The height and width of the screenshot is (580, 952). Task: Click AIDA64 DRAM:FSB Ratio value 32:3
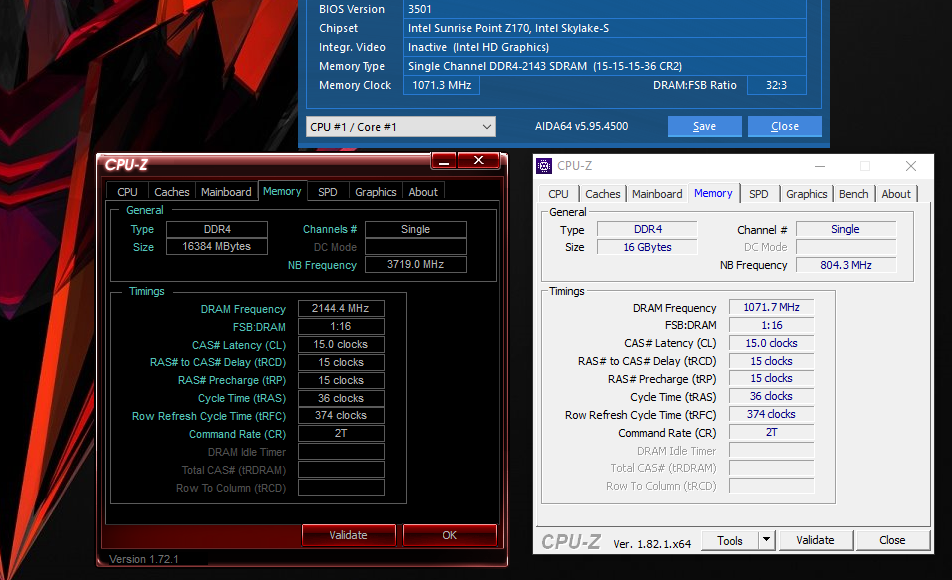pyautogui.click(x=777, y=85)
